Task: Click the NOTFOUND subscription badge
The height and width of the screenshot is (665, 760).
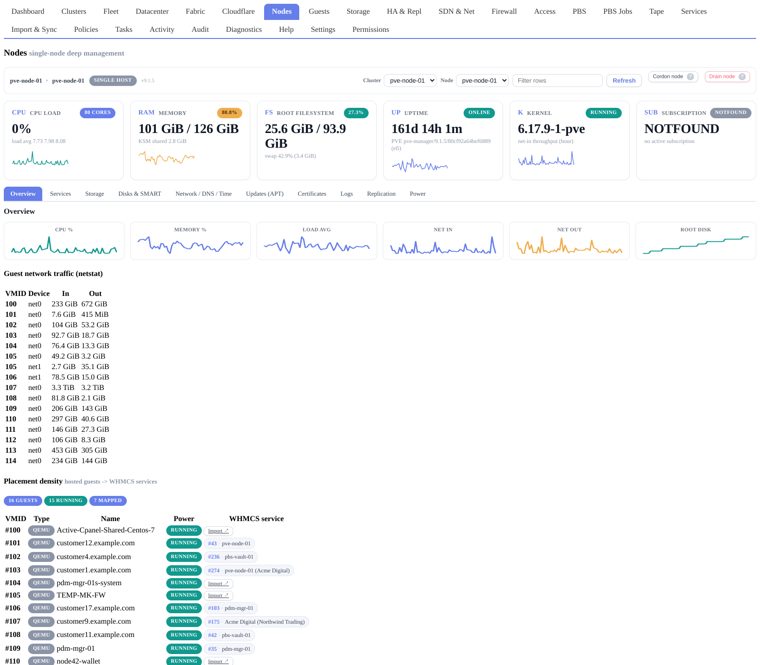Action: (730, 112)
